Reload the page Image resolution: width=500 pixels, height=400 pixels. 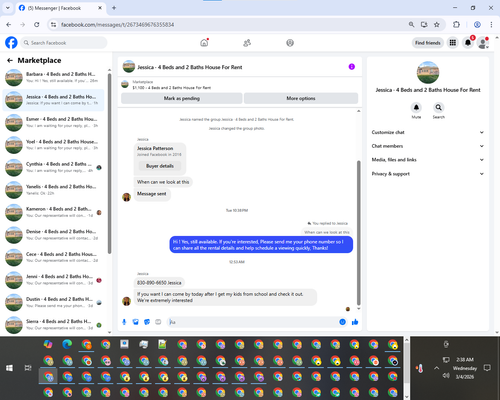[x=37, y=24]
